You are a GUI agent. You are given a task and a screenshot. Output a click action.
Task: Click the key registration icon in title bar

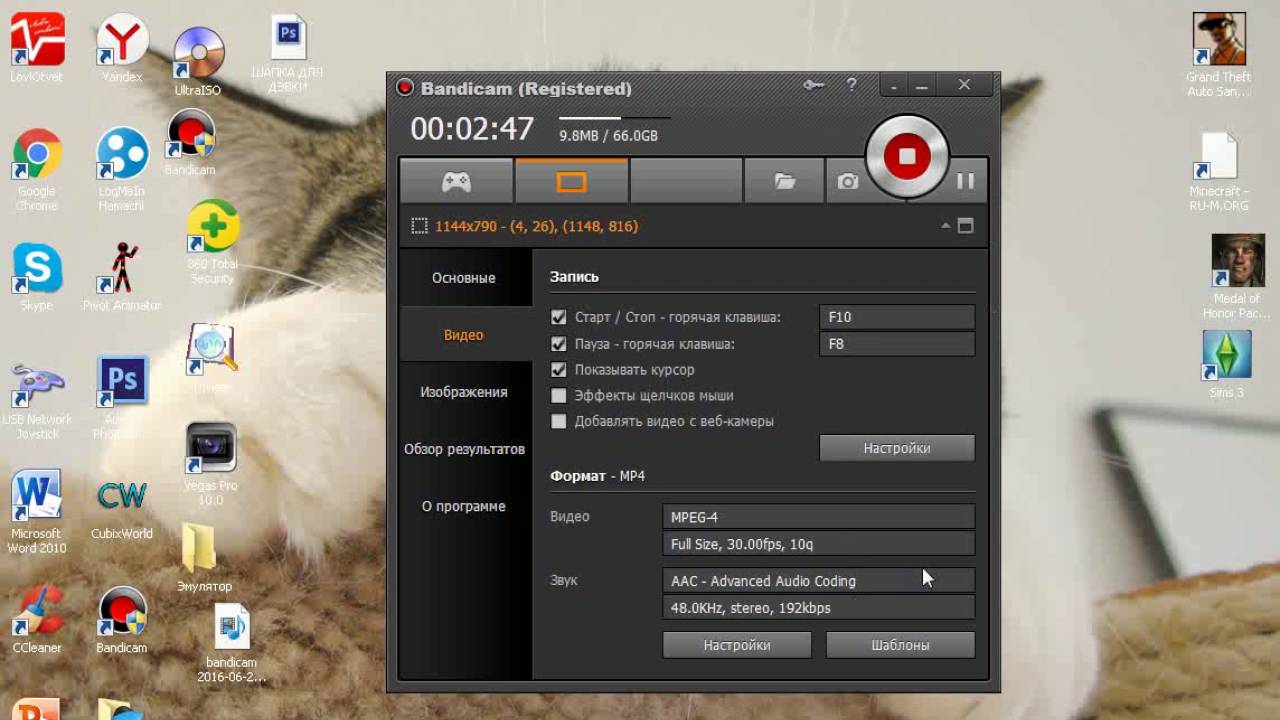813,86
